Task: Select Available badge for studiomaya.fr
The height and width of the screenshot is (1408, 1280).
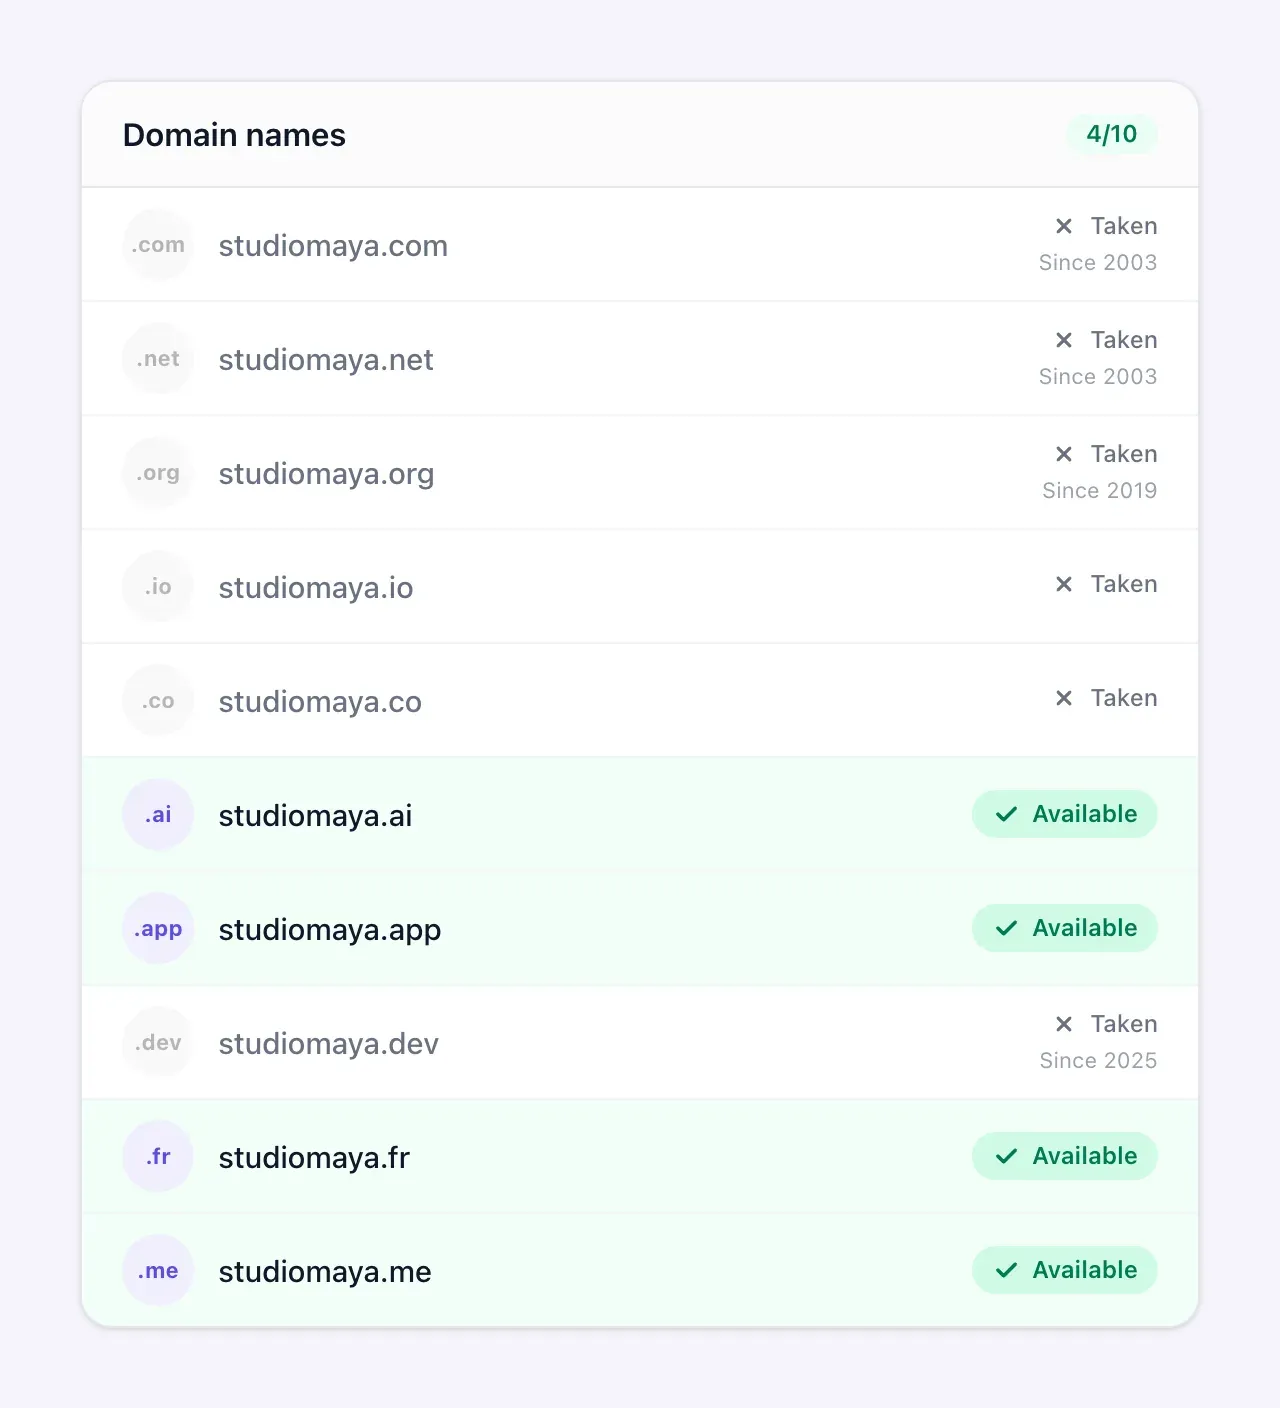Action: (x=1065, y=1156)
